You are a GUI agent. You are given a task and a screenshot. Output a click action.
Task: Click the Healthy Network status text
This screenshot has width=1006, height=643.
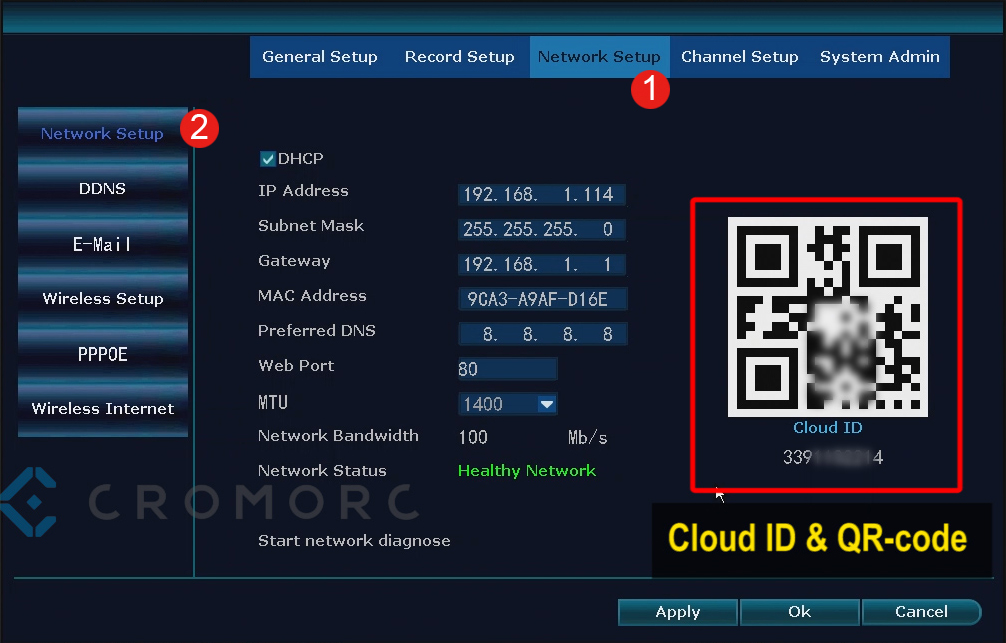coord(527,471)
